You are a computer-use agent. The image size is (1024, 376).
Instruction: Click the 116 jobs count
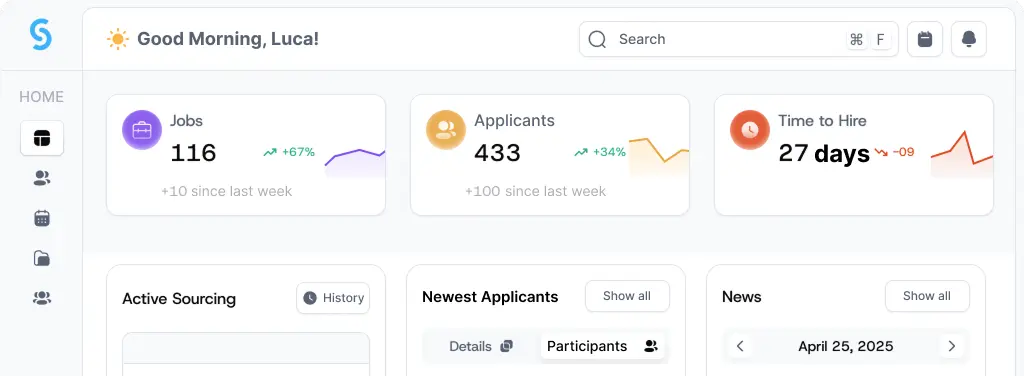tap(193, 153)
